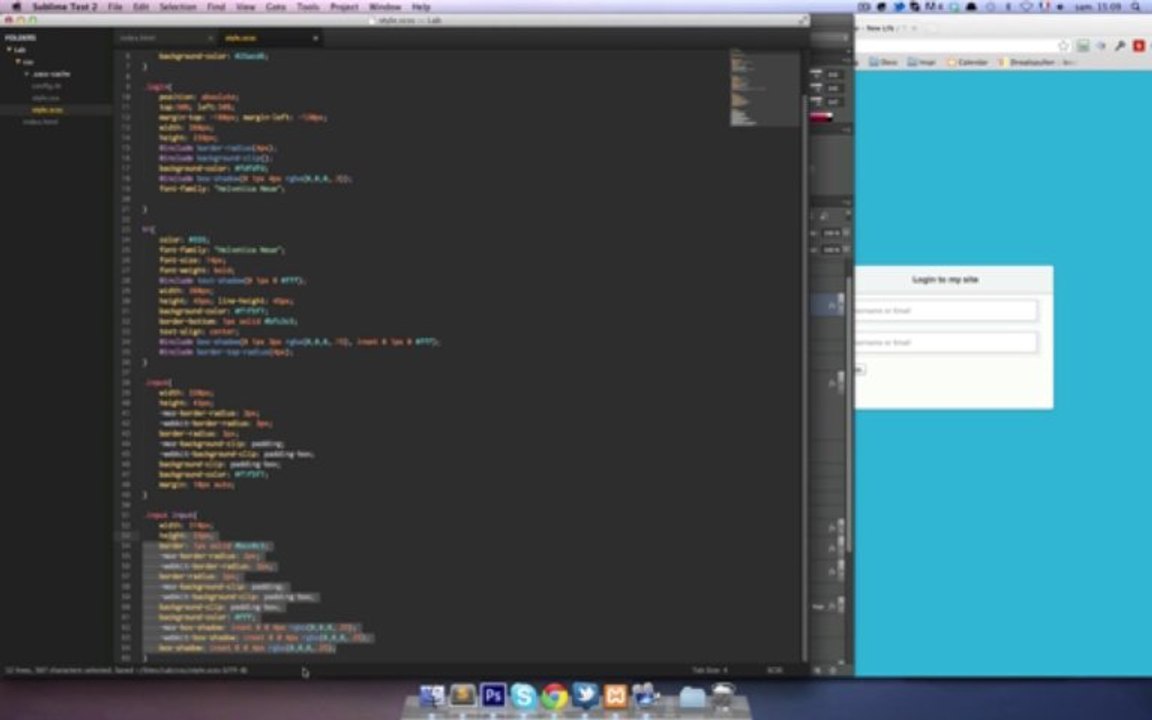Click the Sublime Text 2 application menu
Screen dimensions: 1152x720
(x=65, y=7)
